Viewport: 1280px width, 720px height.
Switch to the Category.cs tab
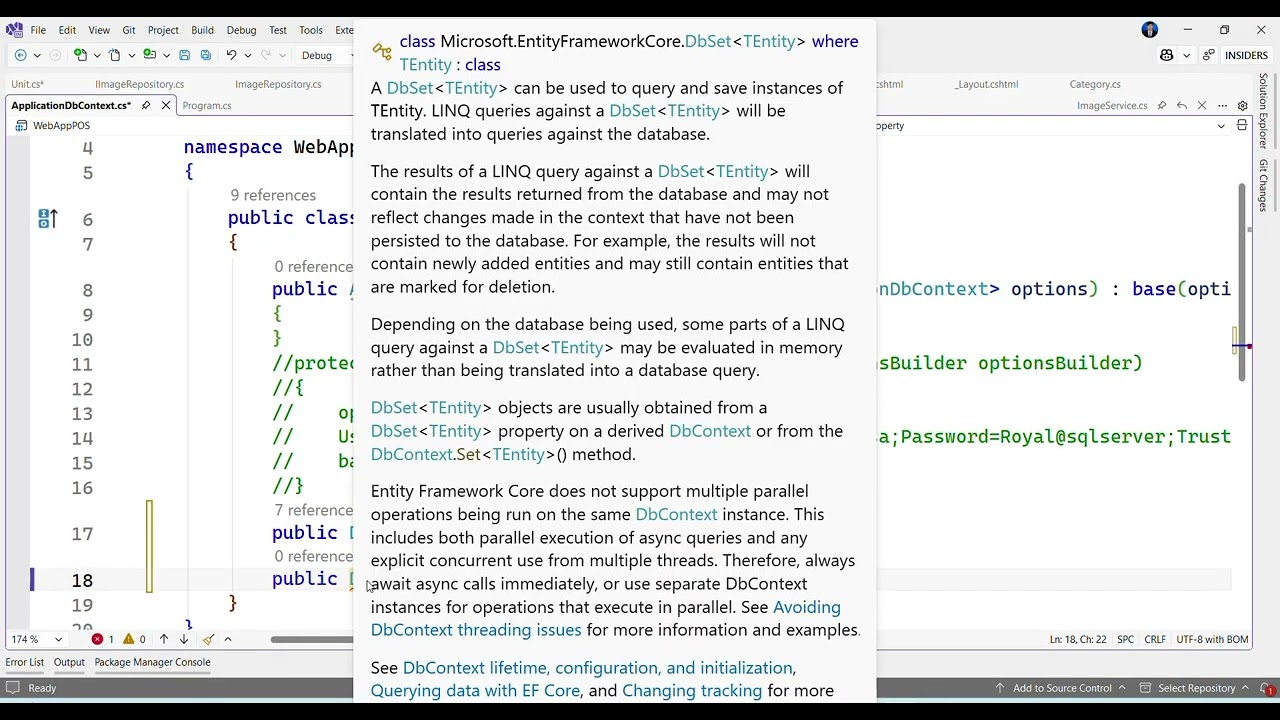[x=1095, y=84]
